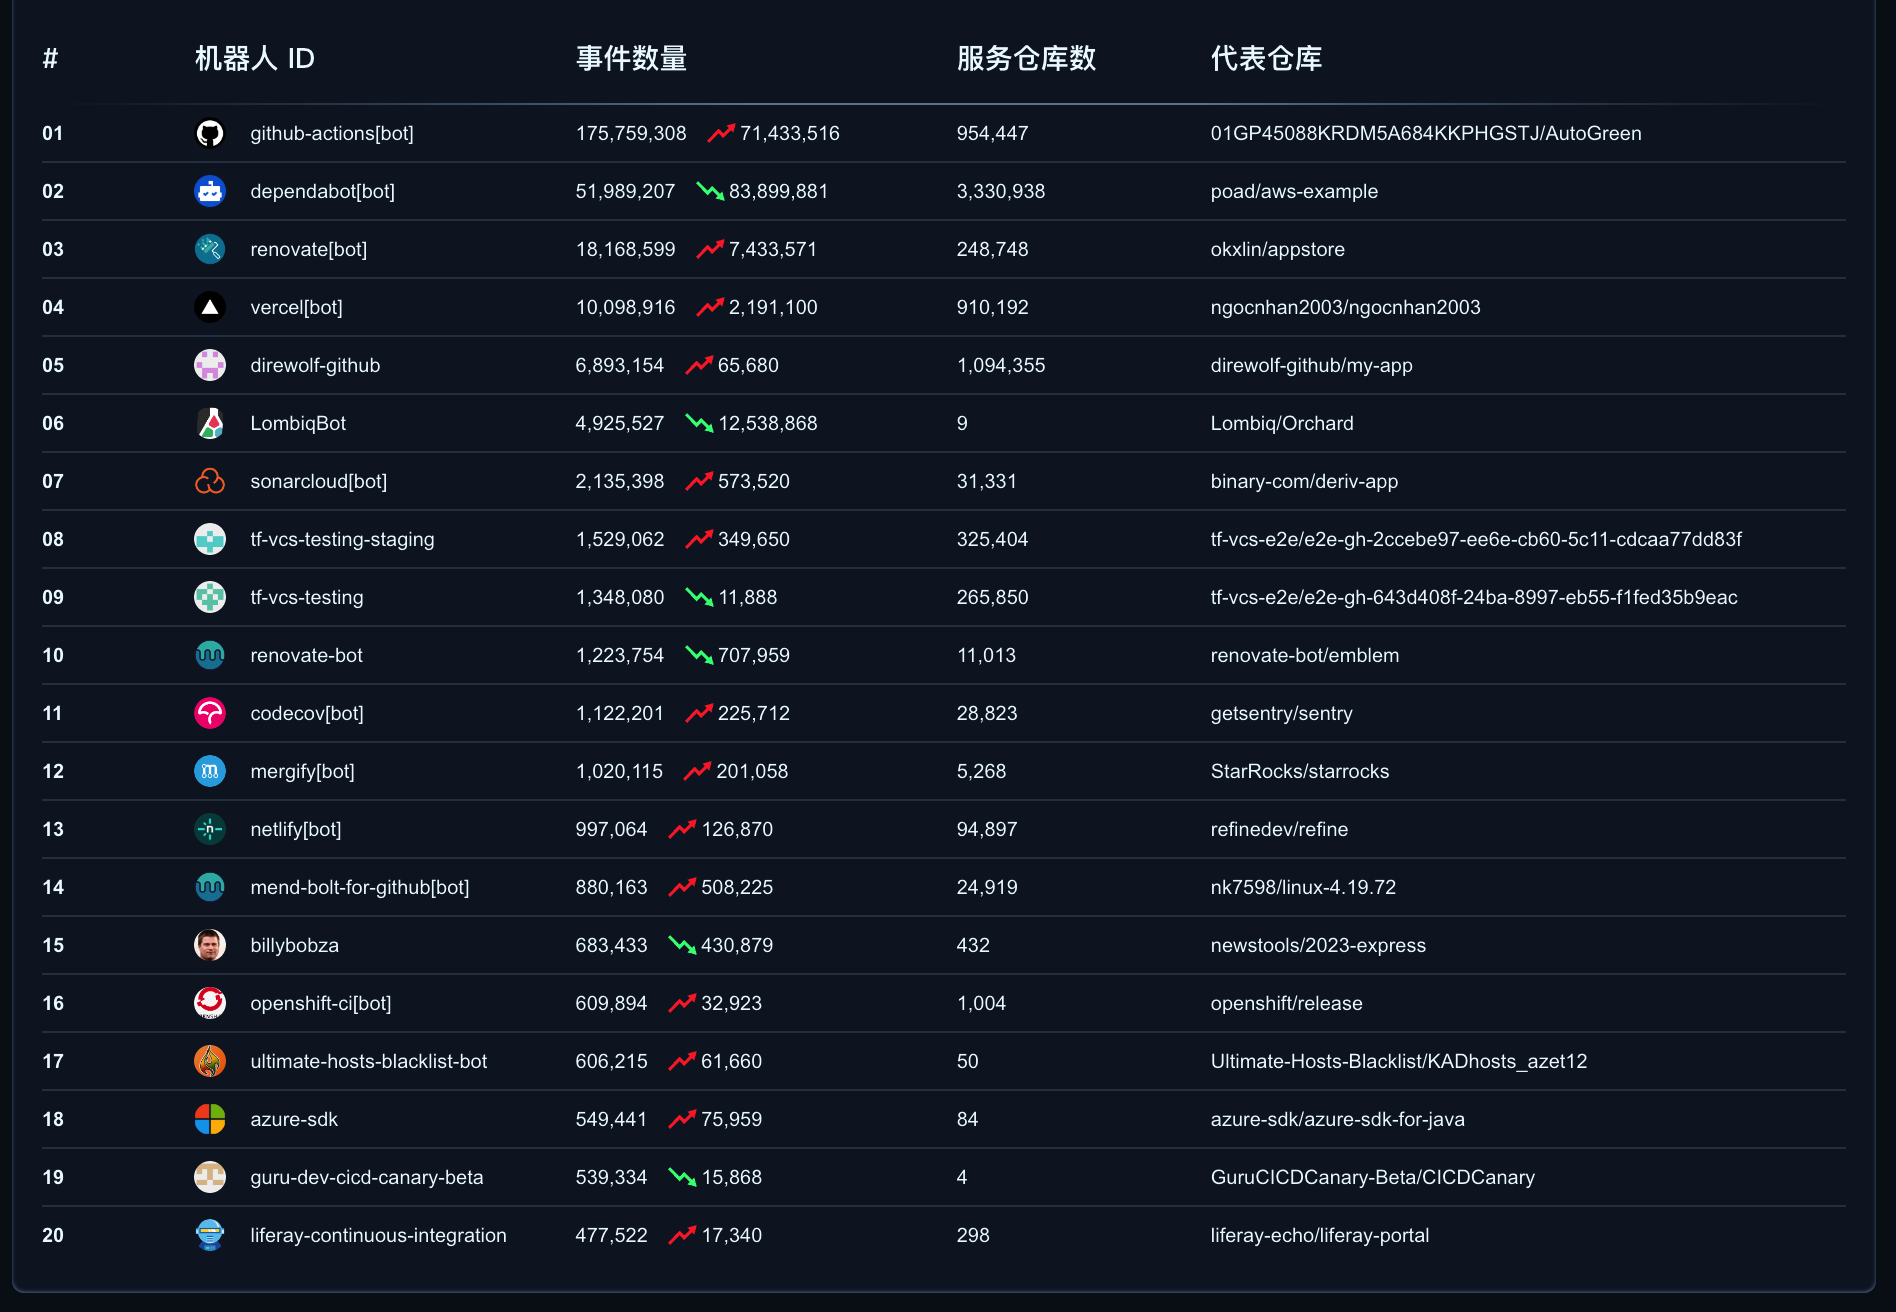Open the renovate[bot] name
Screen dimensions: 1896x1312
[309, 249]
